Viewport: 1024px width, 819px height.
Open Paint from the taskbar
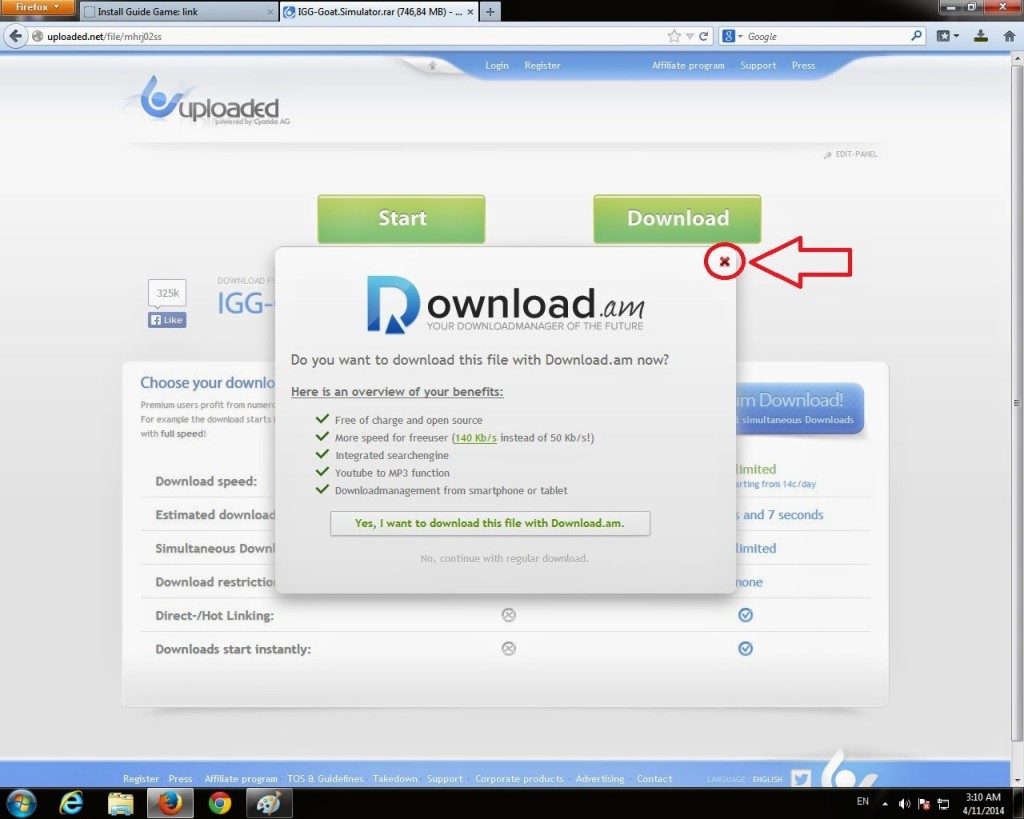268,803
